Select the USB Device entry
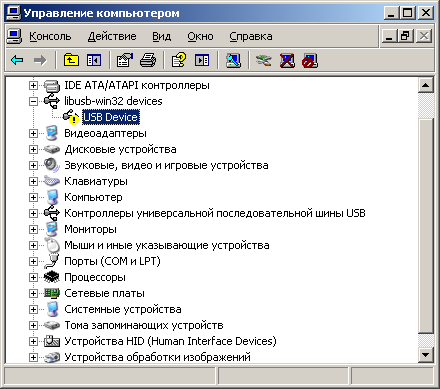The width and height of the screenshot is (440, 389). [111, 117]
